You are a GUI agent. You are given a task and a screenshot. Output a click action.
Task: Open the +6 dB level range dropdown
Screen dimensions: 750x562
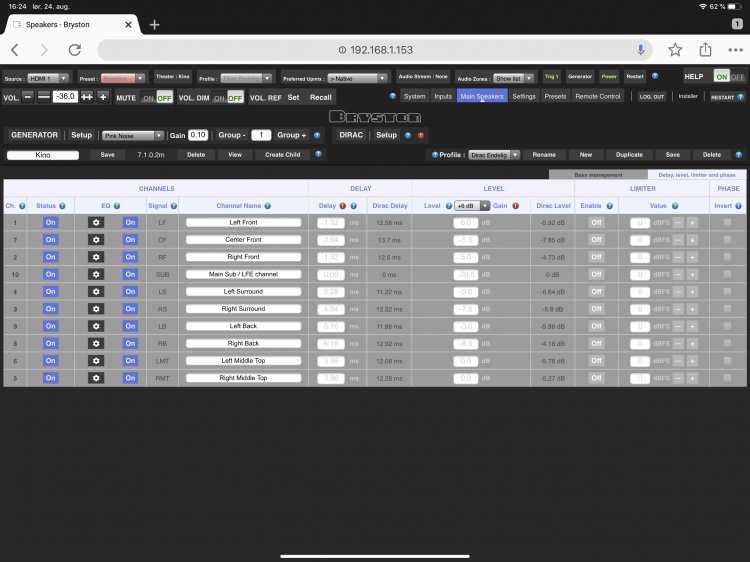[472, 206]
